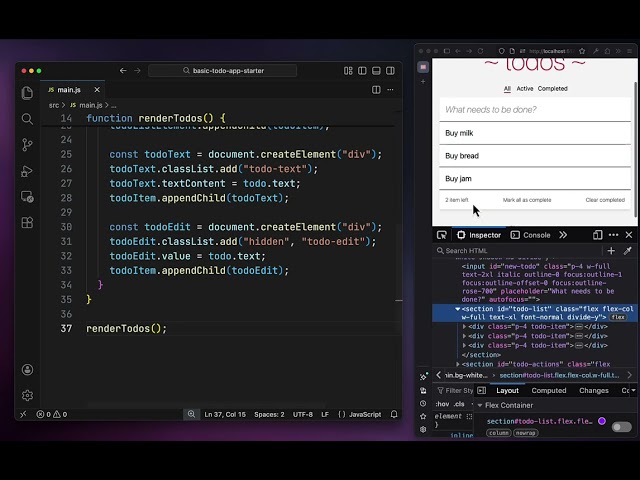640x480 pixels.
Task: Pick a color with the eyedropper
Action: coord(628,251)
